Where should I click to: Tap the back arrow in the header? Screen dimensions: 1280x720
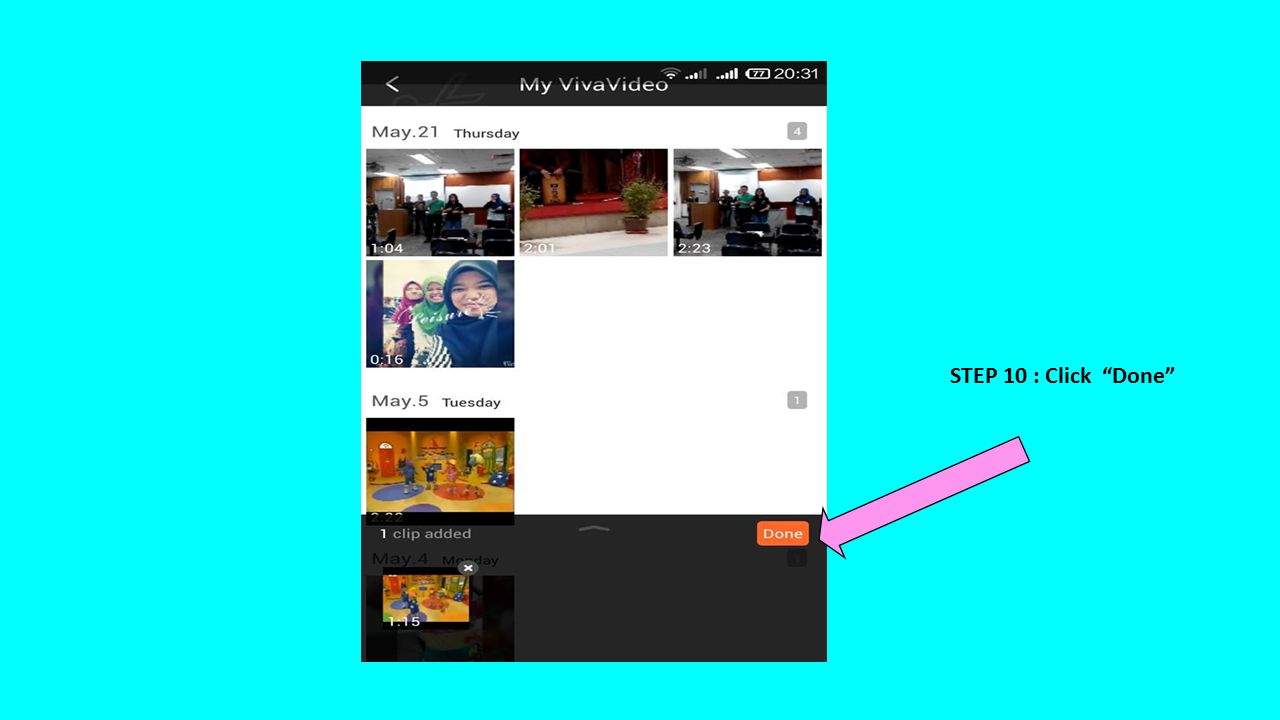click(x=392, y=84)
